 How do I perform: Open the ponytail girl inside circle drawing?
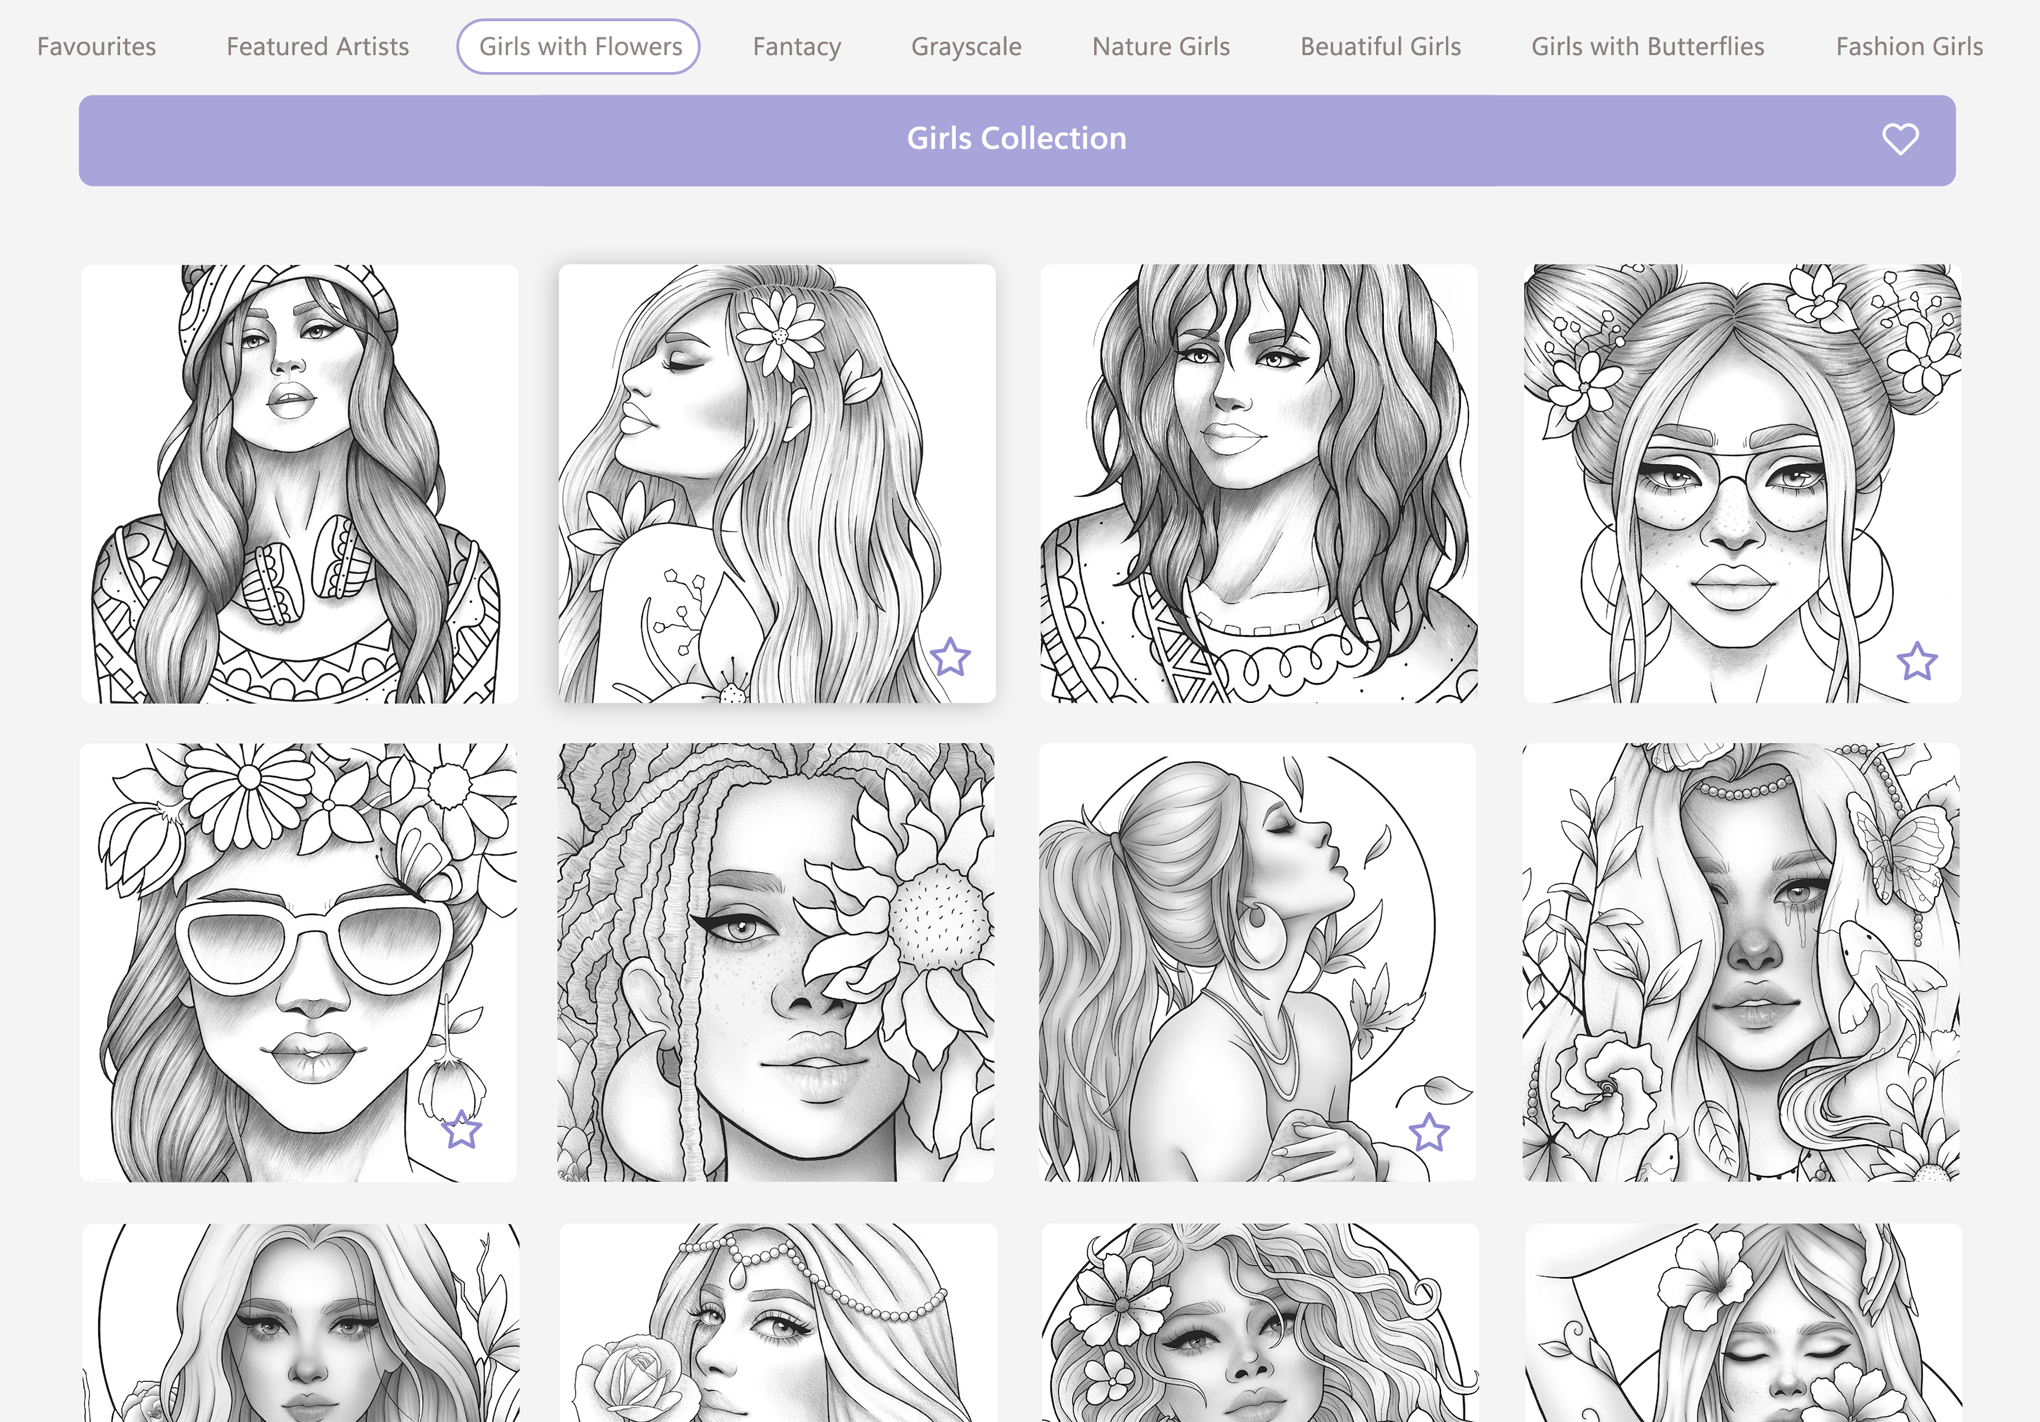(1258, 962)
